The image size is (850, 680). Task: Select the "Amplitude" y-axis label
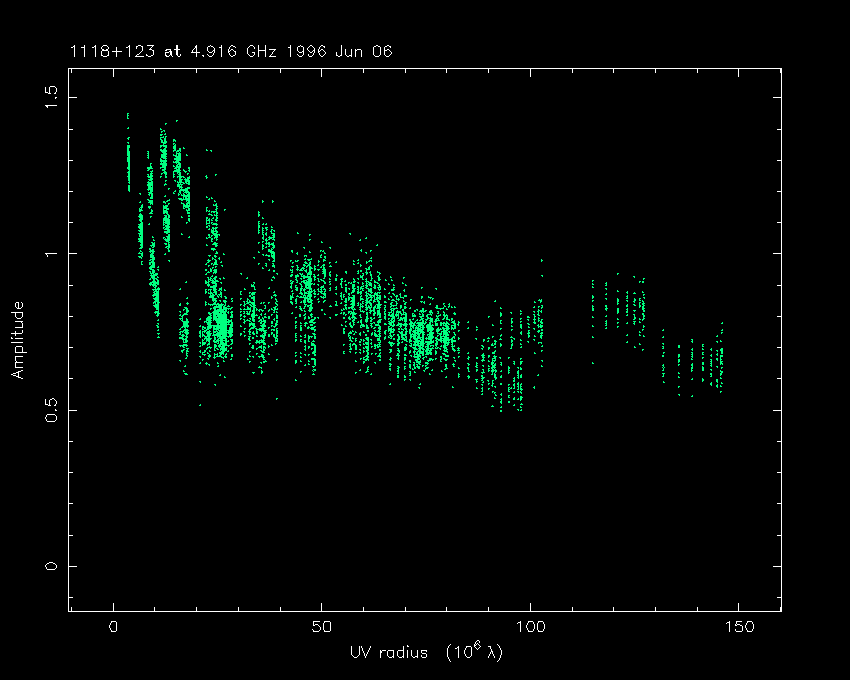pos(17,340)
